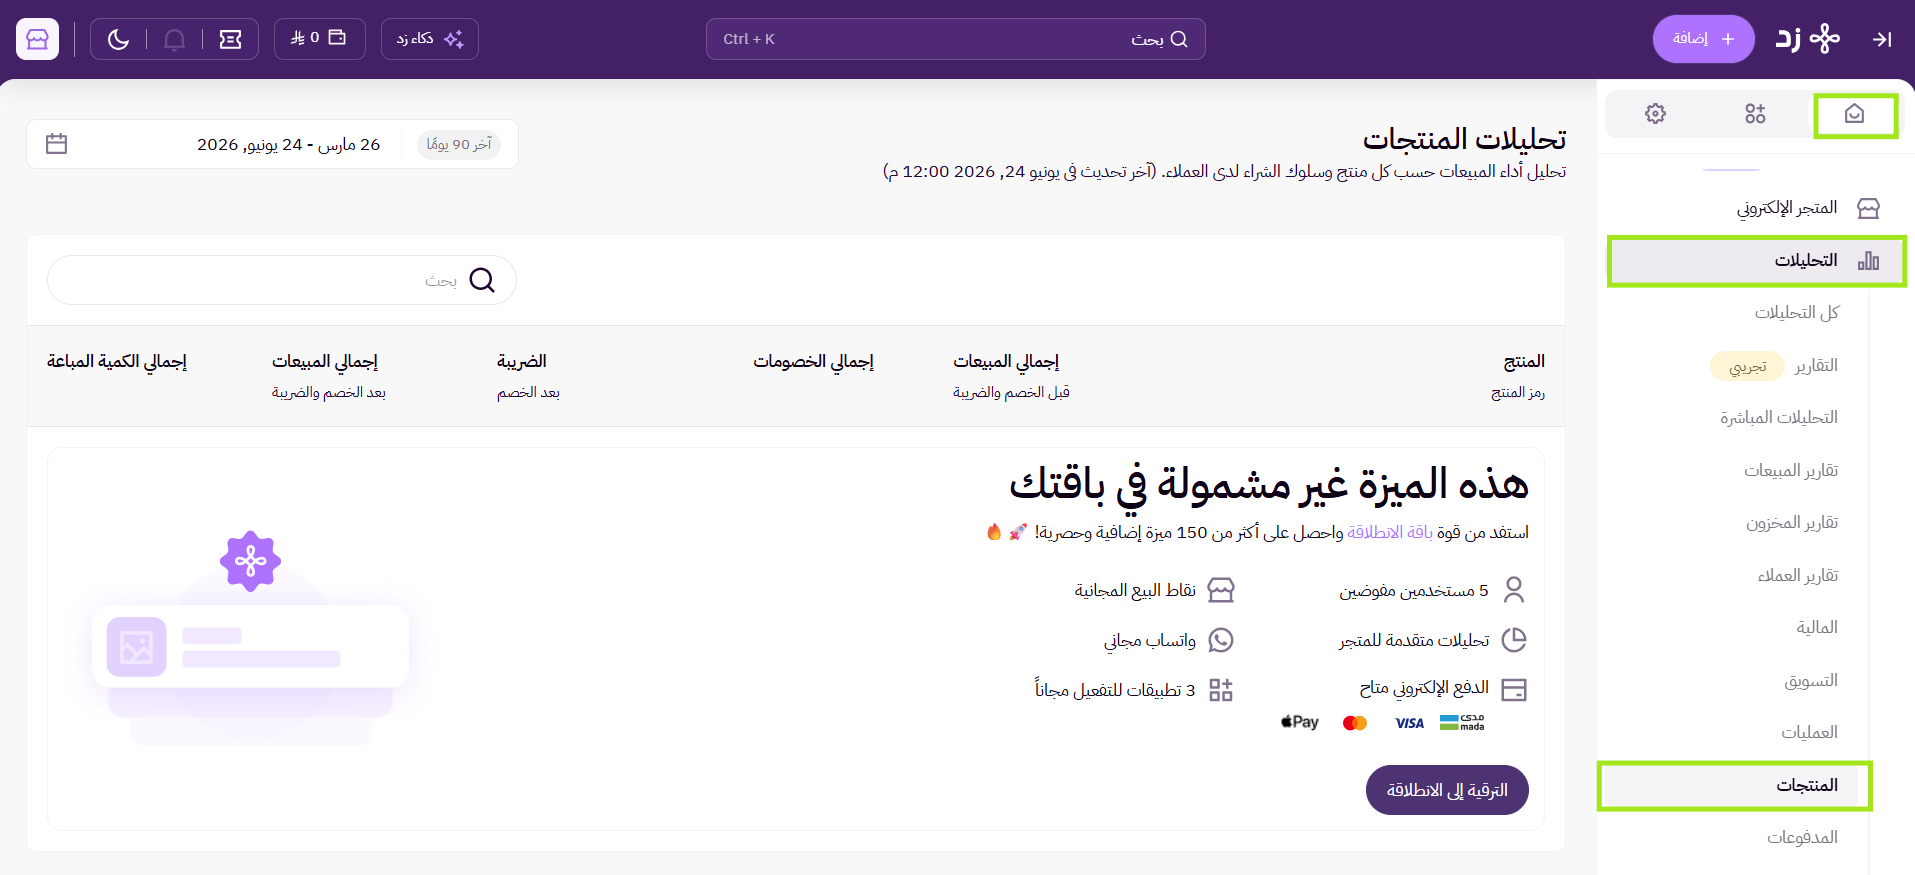The height and width of the screenshot is (875, 1915).
Task: Click pie chart icon beside تحليلات متقدمة للمتجر
Action: click(x=1514, y=640)
